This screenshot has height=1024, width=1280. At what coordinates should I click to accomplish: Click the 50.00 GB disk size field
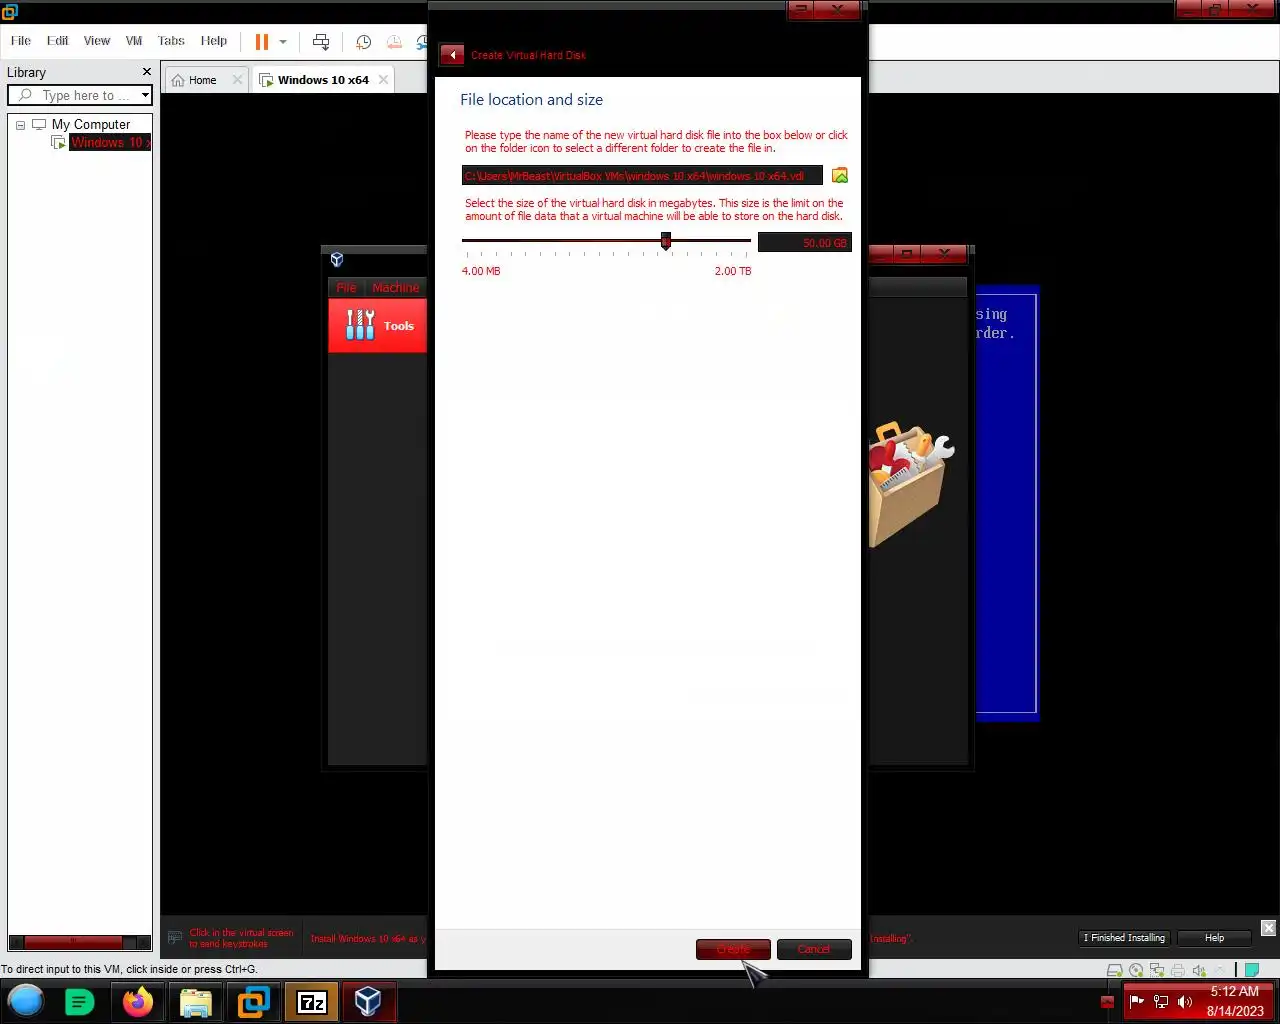(805, 243)
